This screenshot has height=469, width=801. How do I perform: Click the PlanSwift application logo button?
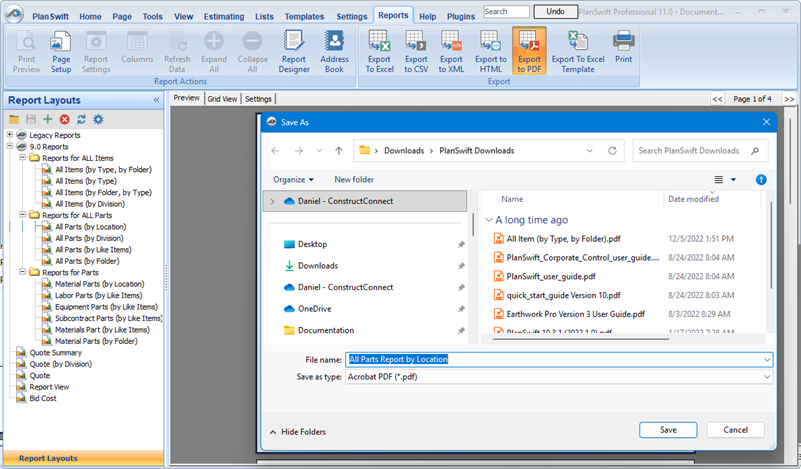tap(14, 14)
